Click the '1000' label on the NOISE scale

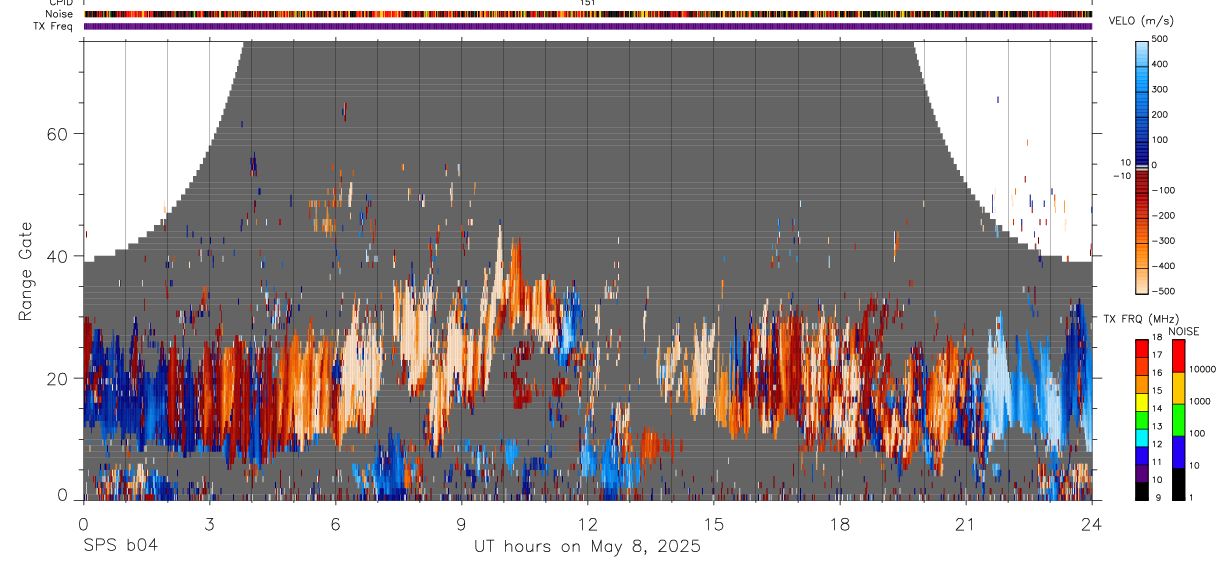pyautogui.click(x=1198, y=402)
